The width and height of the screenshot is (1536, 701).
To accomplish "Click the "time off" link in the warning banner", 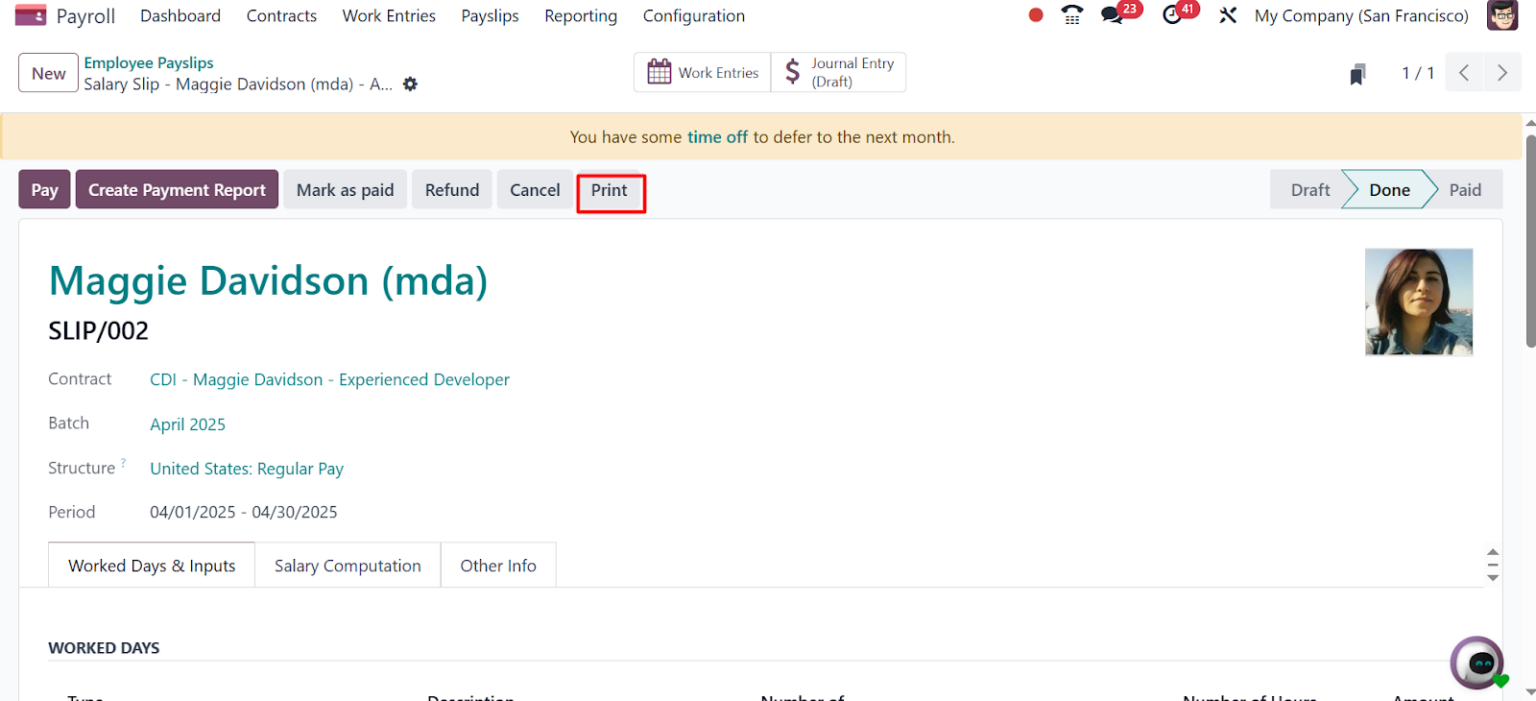I will (x=717, y=137).
